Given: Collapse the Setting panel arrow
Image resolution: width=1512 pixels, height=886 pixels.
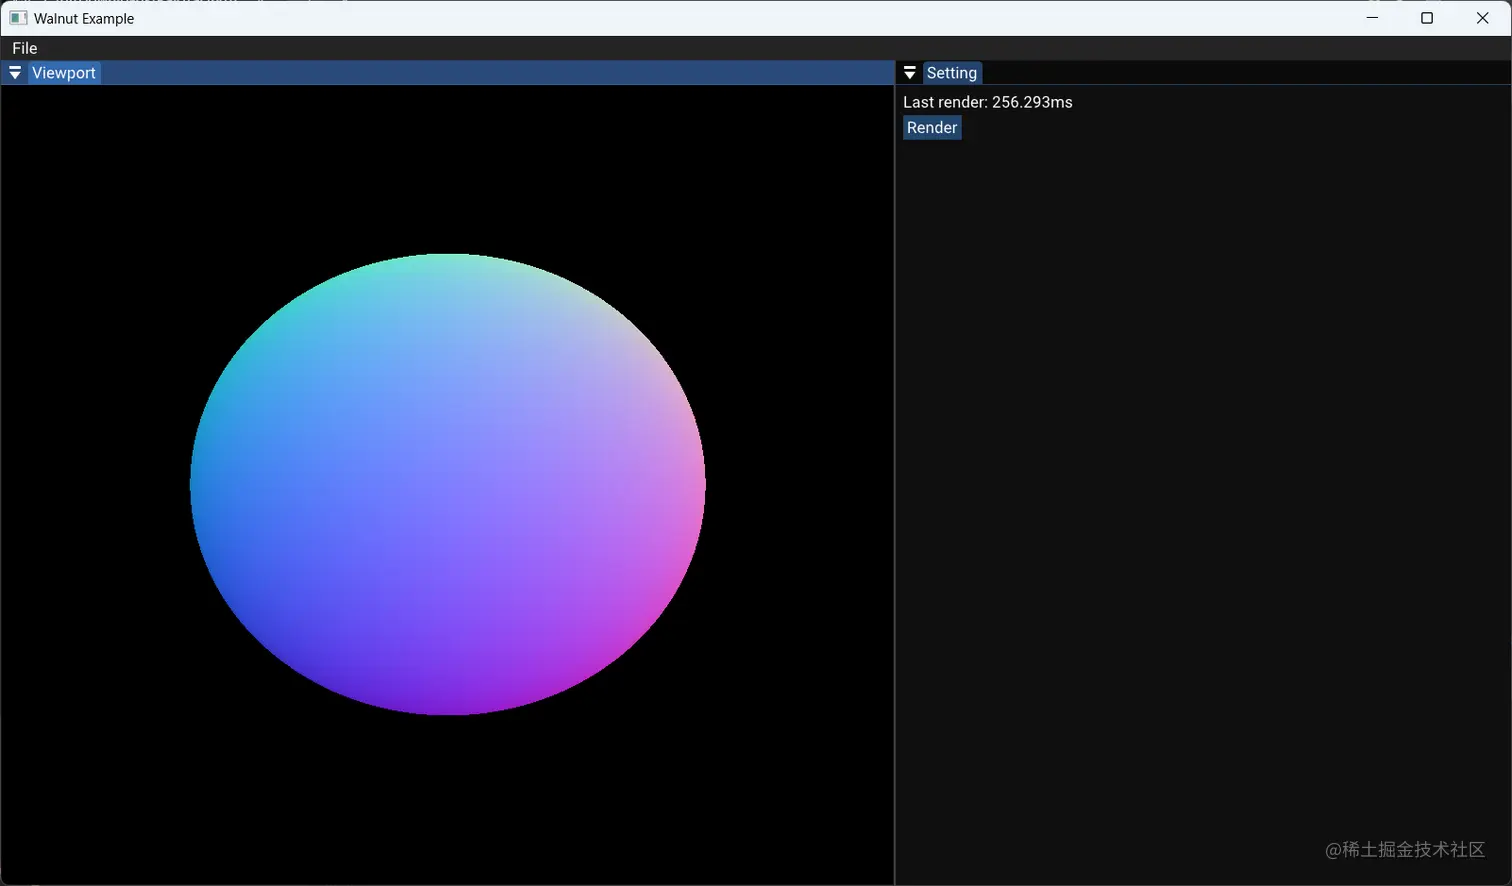Looking at the screenshot, I should (910, 73).
